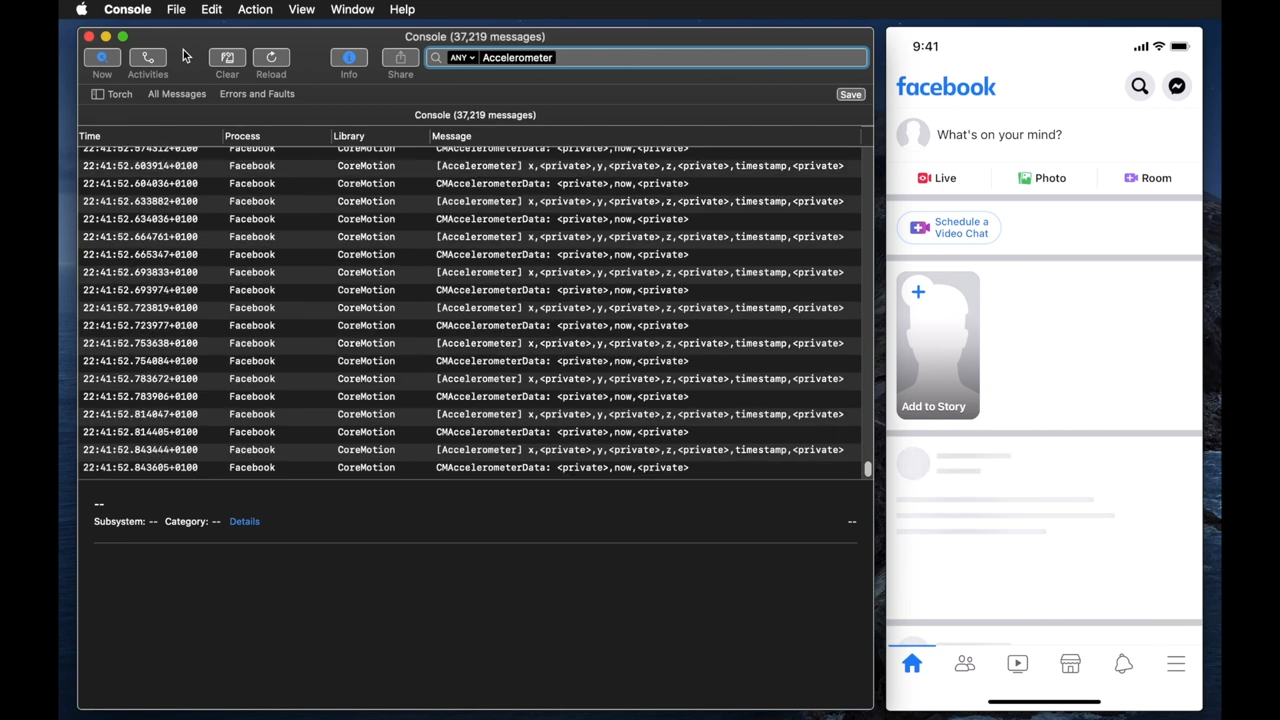
Task: Click the log table vertical scrollbar
Action: (868, 468)
